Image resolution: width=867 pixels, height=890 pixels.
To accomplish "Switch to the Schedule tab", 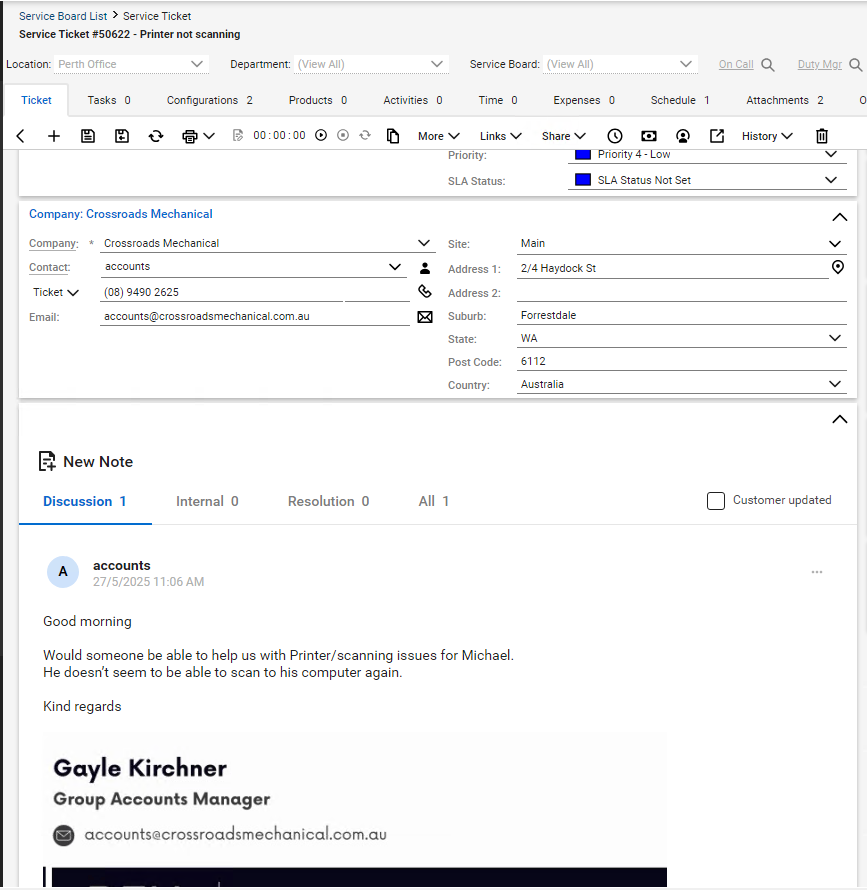I will 680,100.
